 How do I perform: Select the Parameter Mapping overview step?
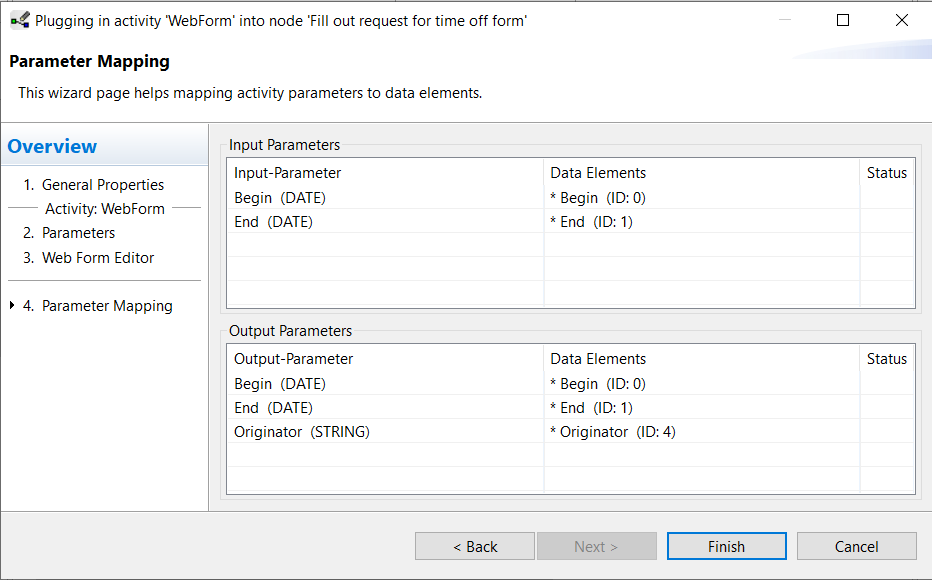(x=97, y=306)
